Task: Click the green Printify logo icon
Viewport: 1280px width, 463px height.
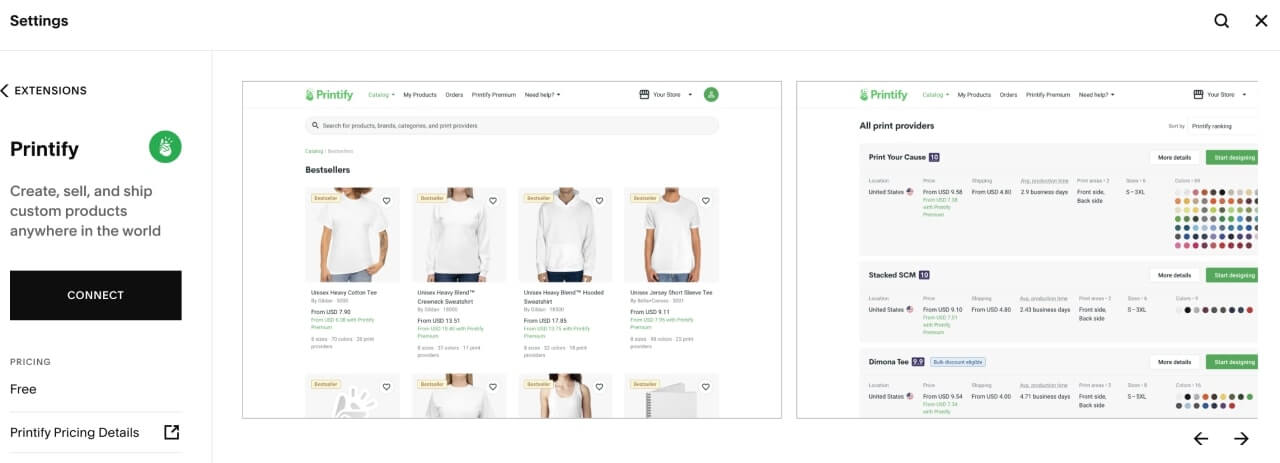Action: [x=165, y=147]
